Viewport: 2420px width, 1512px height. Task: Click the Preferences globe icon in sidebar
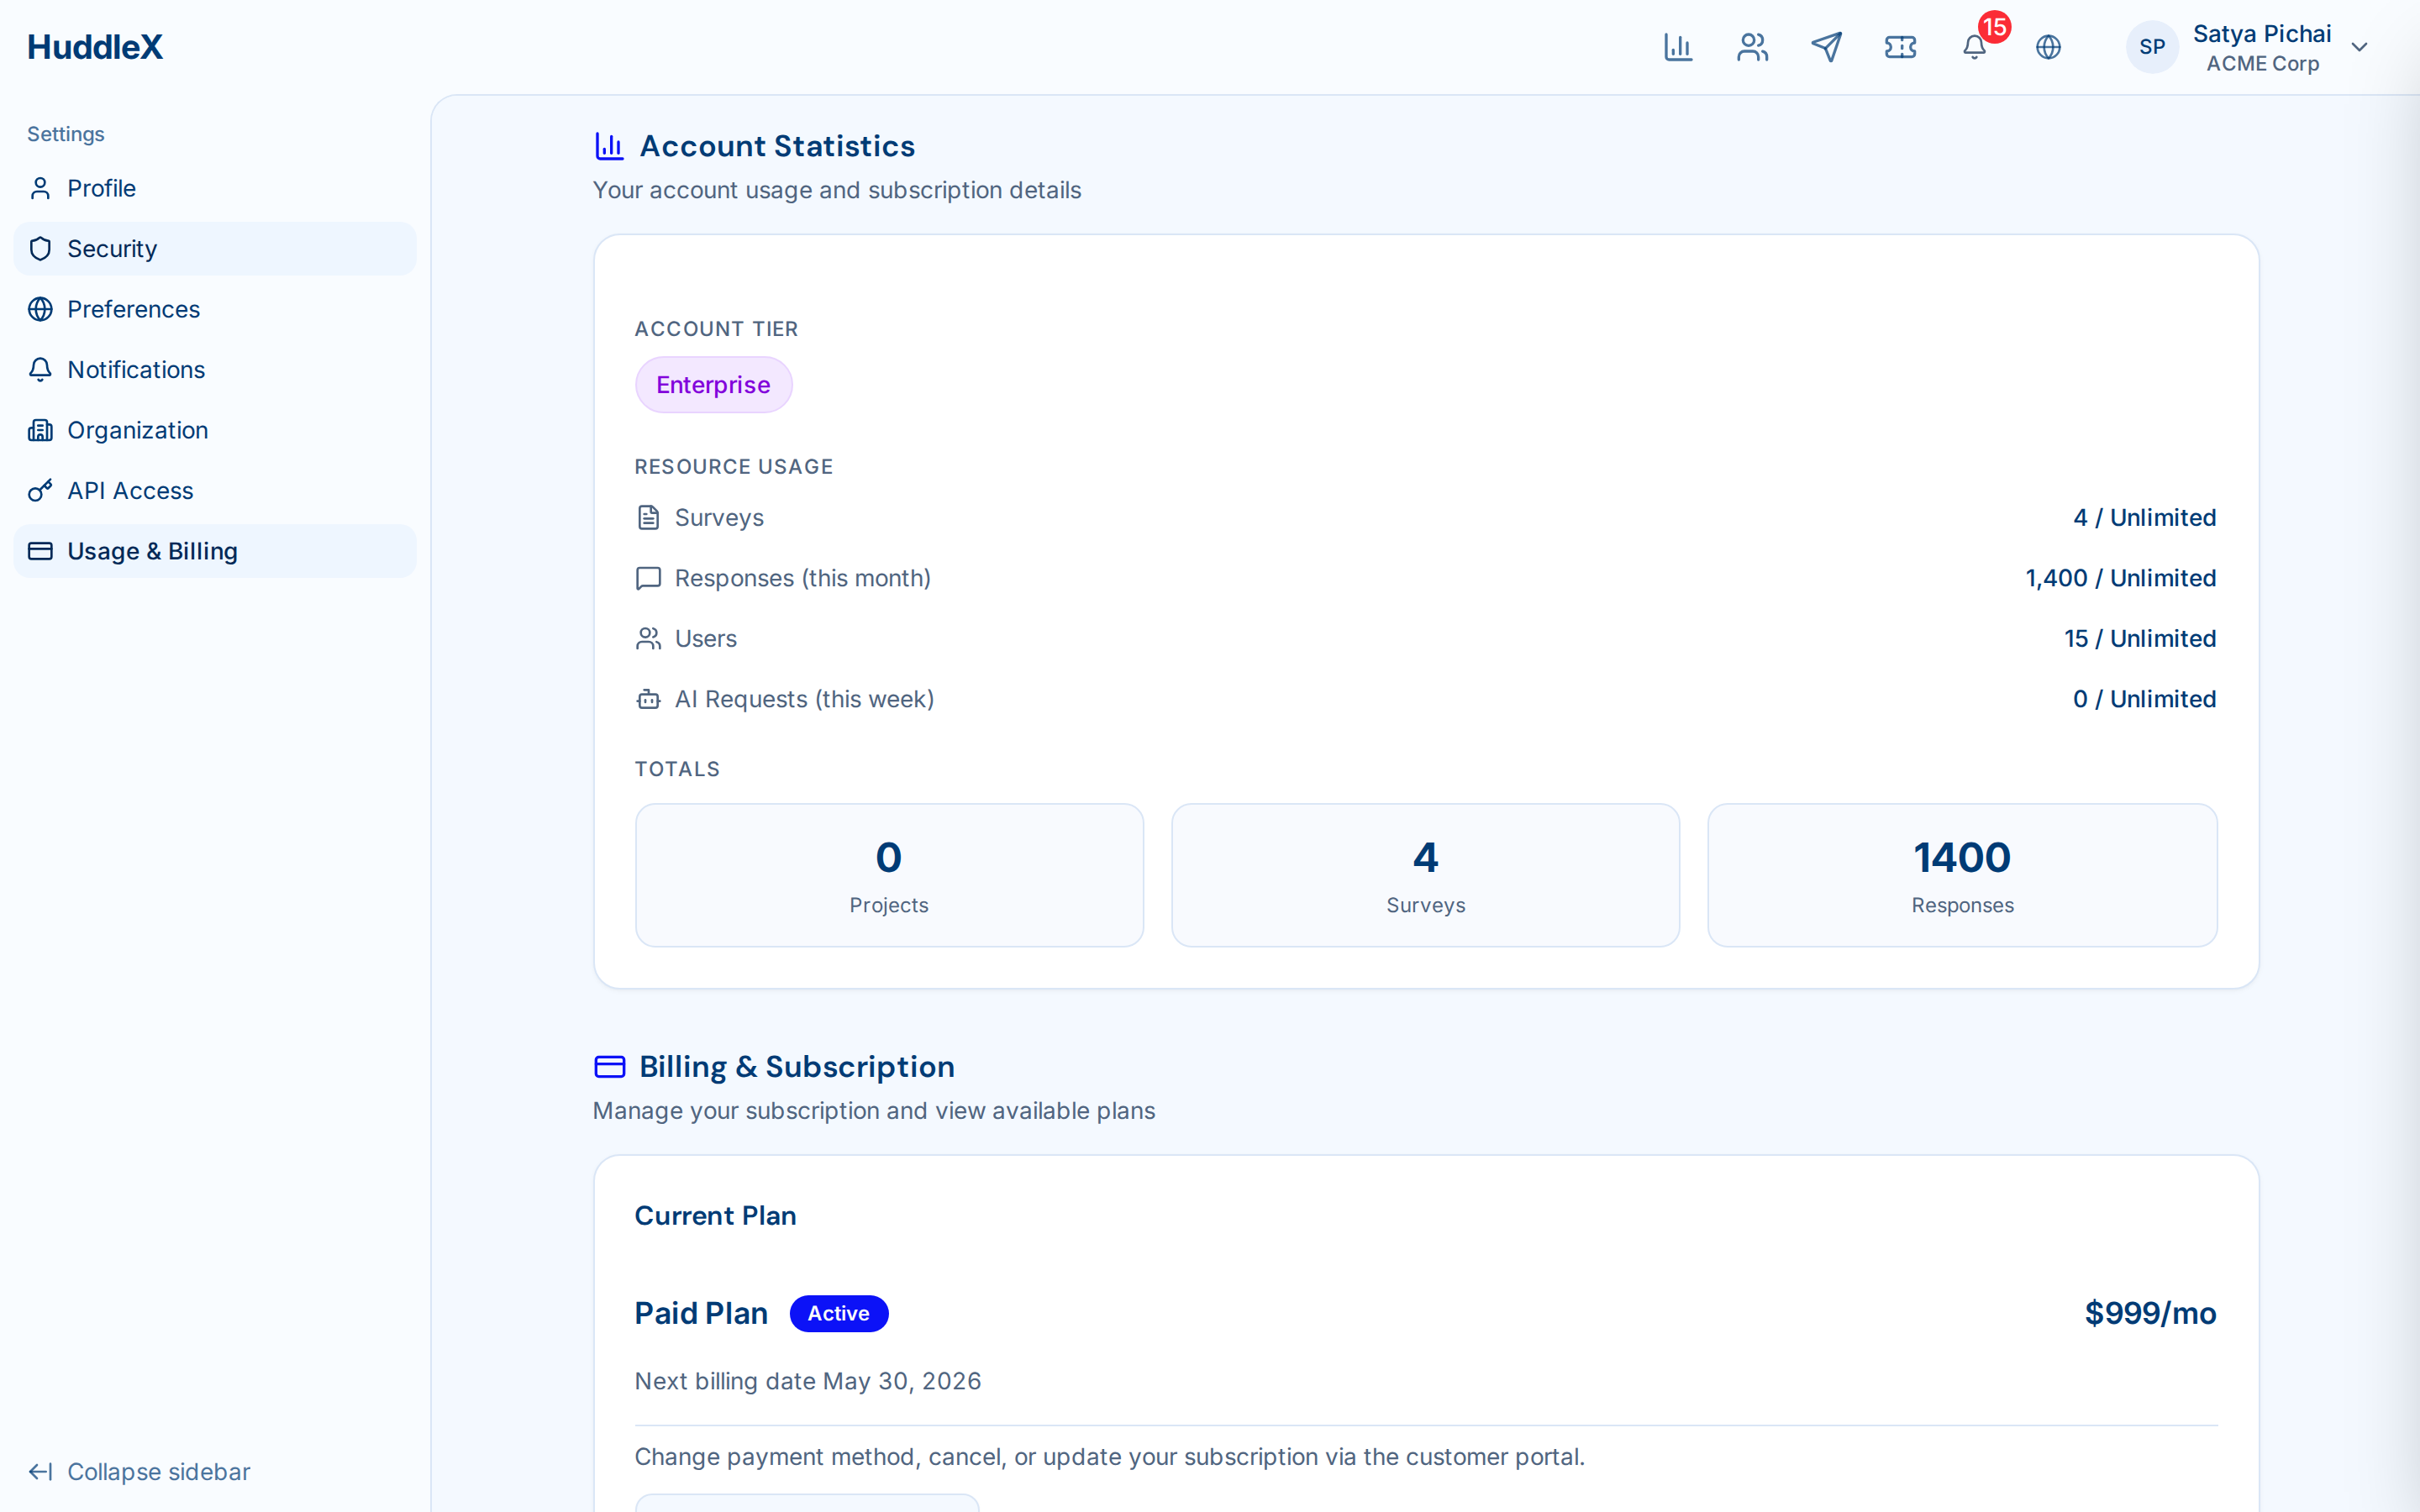[40, 309]
